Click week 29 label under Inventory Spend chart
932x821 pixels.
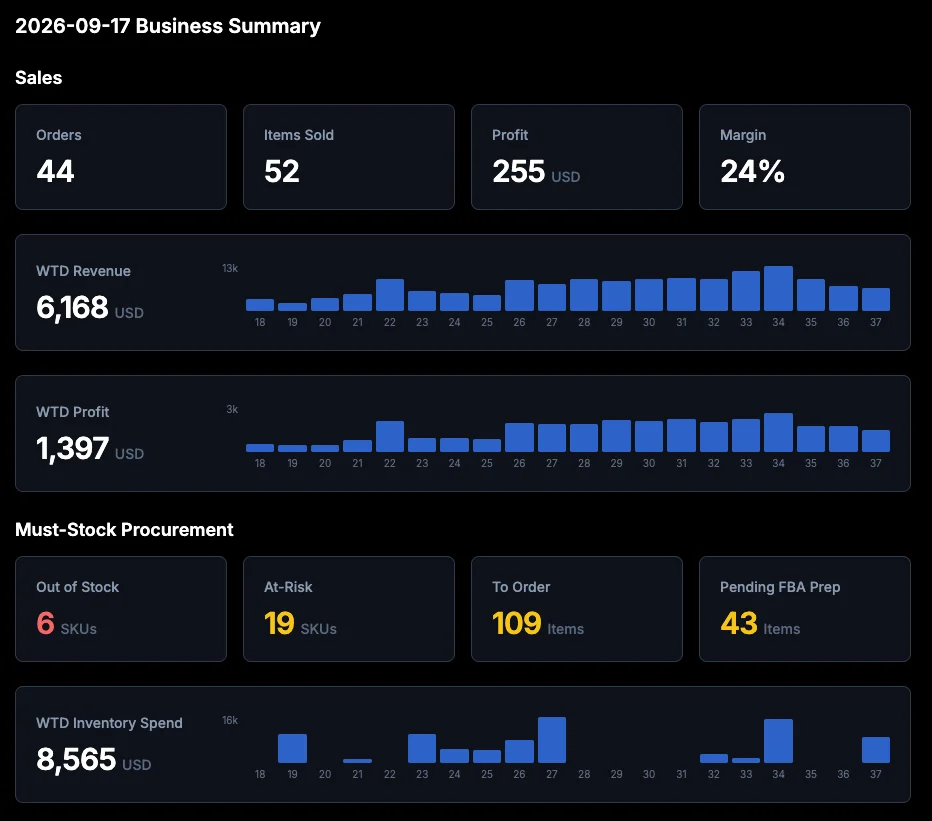pyautogui.click(x=616, y=774)
